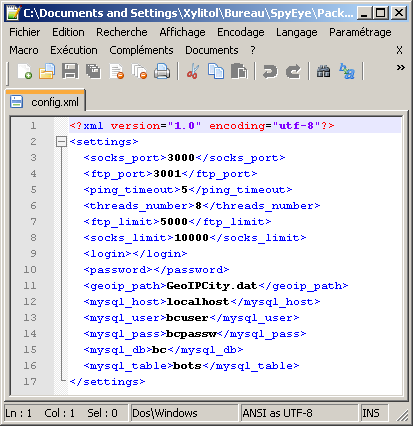This screenshot has width=413, height=426.
Task: Collapse the settings node fold marker
Action: pos(61,142)
